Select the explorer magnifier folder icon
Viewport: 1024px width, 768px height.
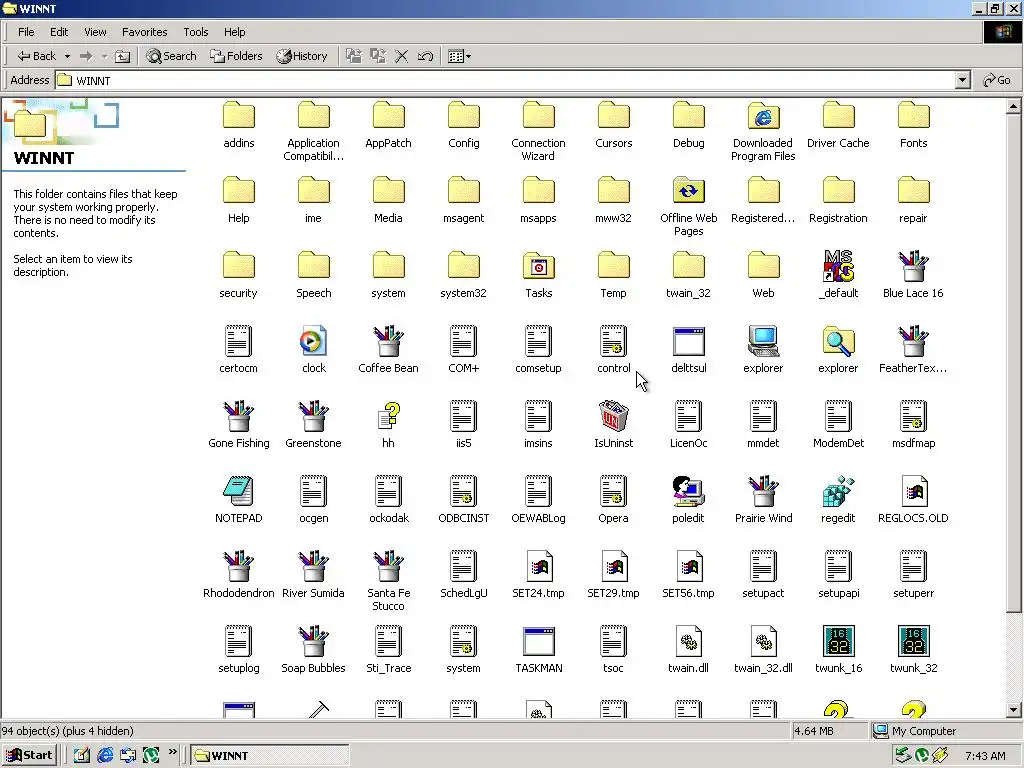(x=838, y=341)
